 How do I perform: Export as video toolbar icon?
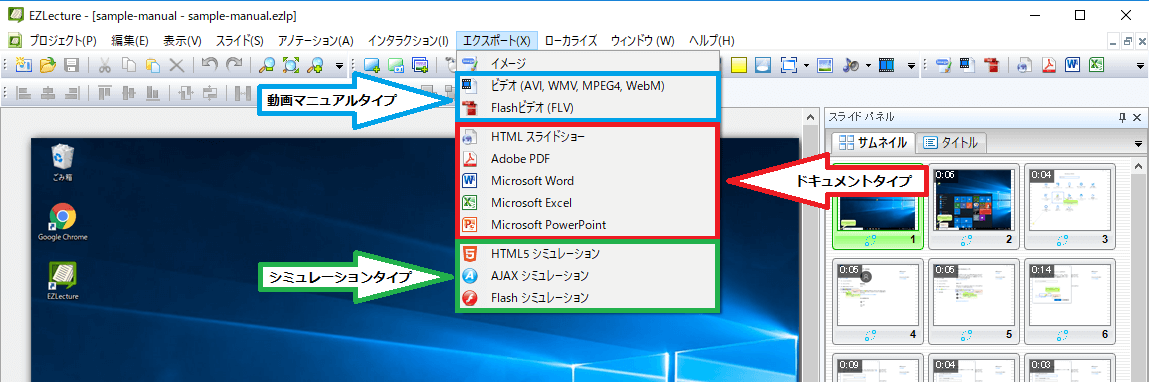click(967, 65)
